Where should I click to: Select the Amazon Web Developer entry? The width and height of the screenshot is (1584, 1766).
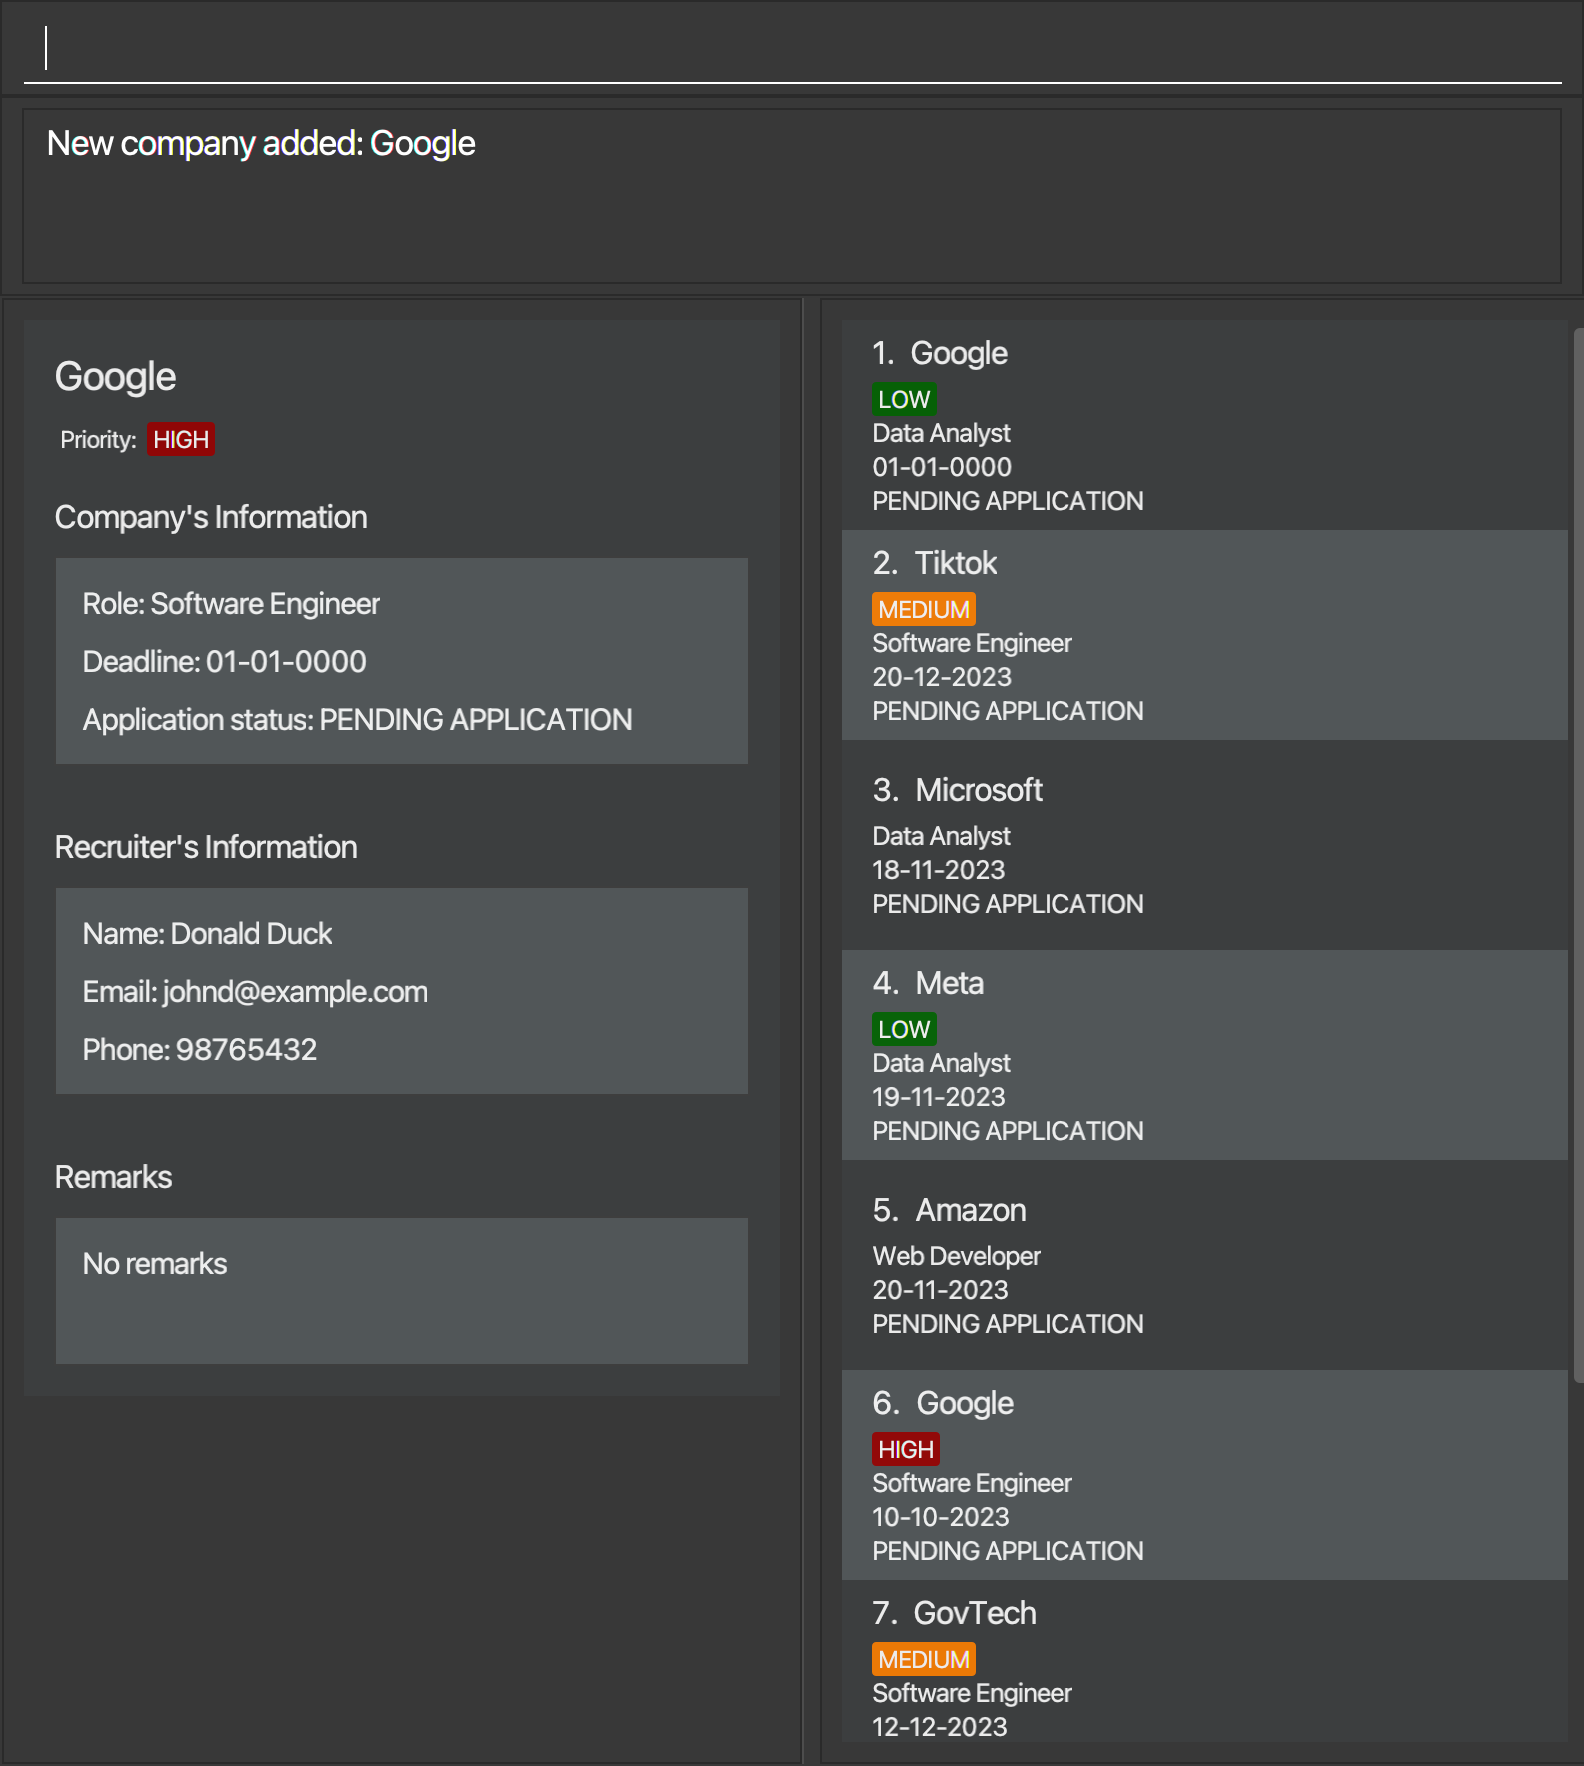pos(1204,1265)
